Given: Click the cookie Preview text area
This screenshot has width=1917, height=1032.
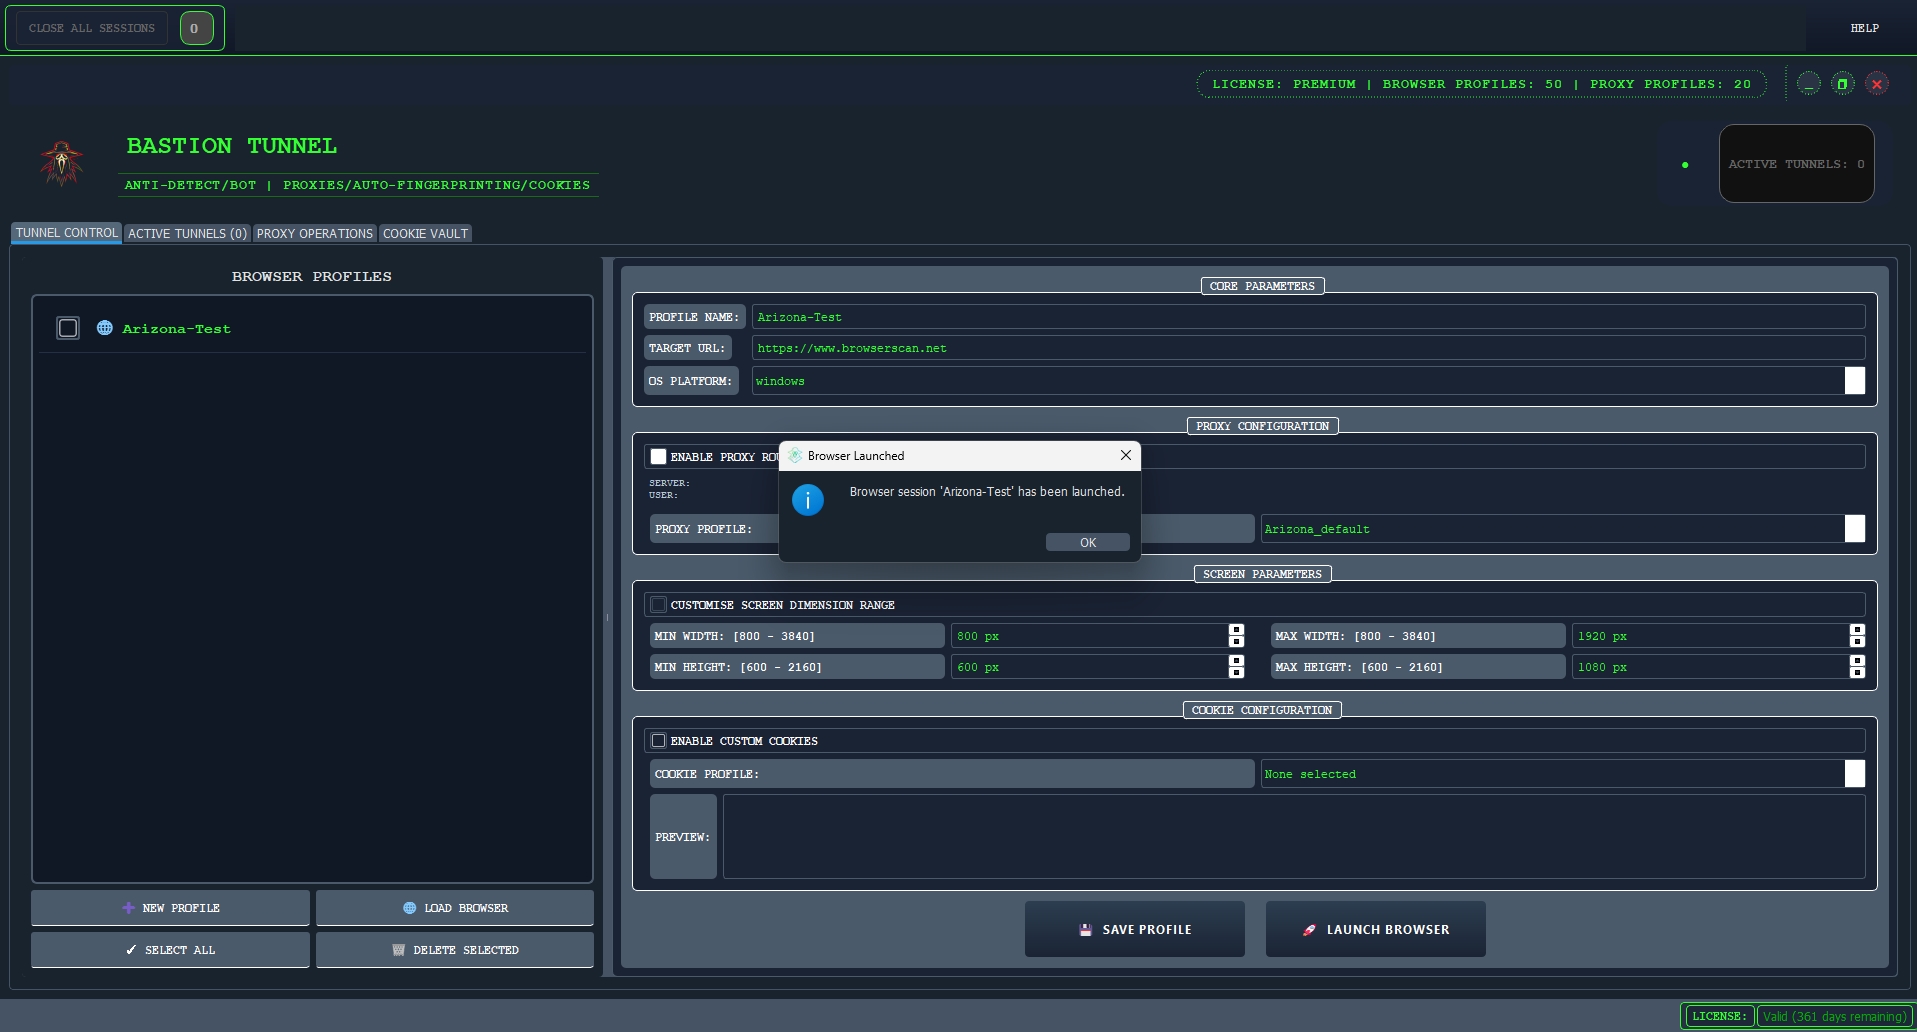Looking at the screenshot, I should [1294, 836].
